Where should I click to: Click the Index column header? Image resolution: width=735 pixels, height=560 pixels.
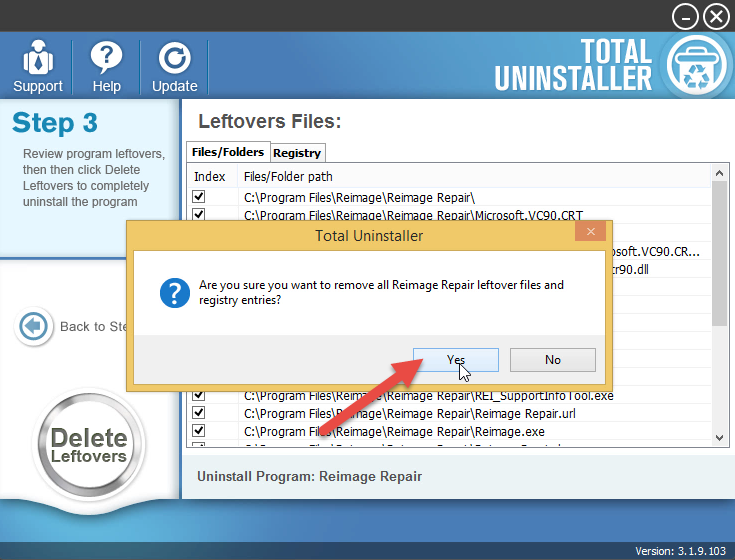pyautogui.click(x=210, y=177)
